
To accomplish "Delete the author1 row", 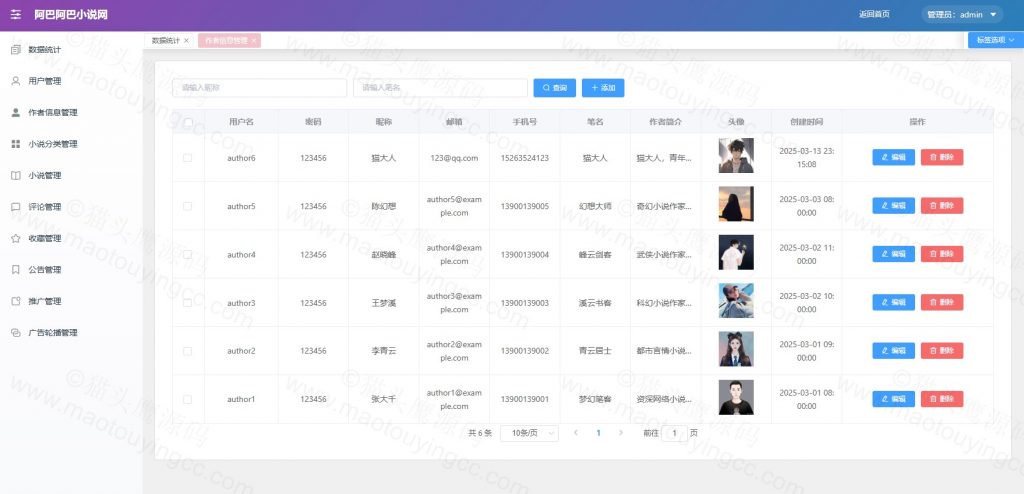I will (x=942, y=399).
